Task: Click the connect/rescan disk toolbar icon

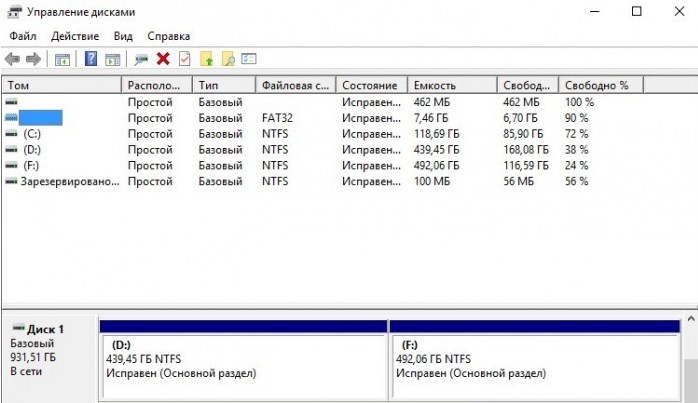Action: 141,59
